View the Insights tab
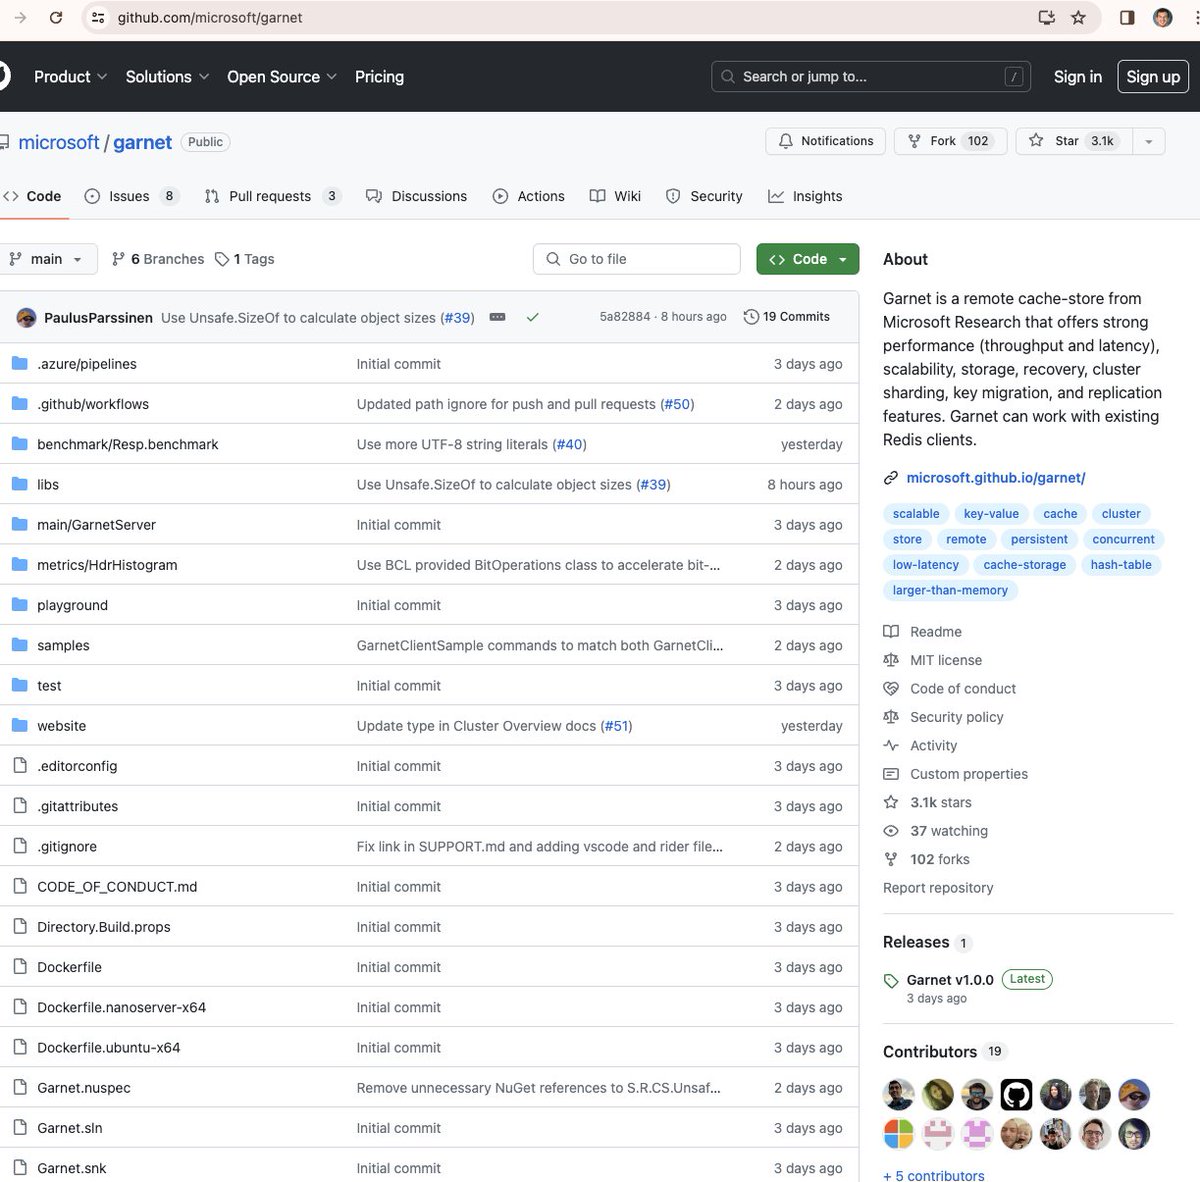Image resolution: width=1200 pixels, height=1182 pixels. (806, 196)
